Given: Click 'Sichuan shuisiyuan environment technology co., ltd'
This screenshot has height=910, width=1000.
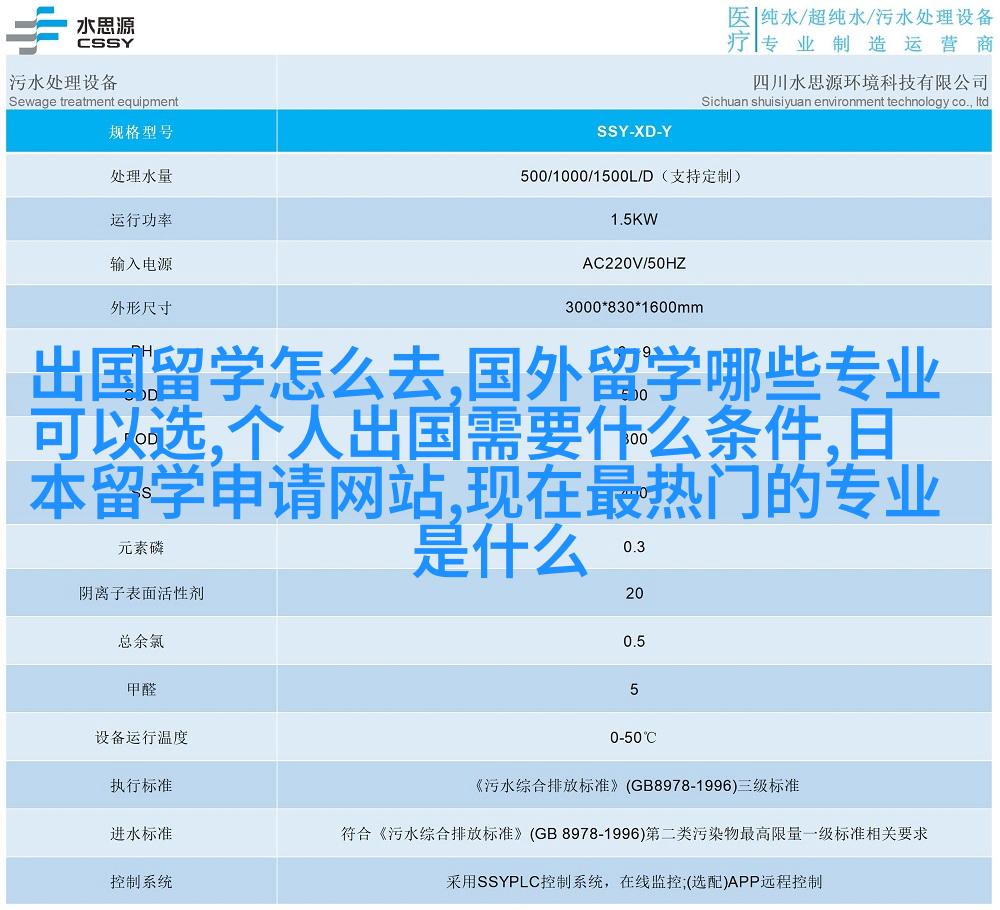Looking at the screenshot, I should point(845,101).
